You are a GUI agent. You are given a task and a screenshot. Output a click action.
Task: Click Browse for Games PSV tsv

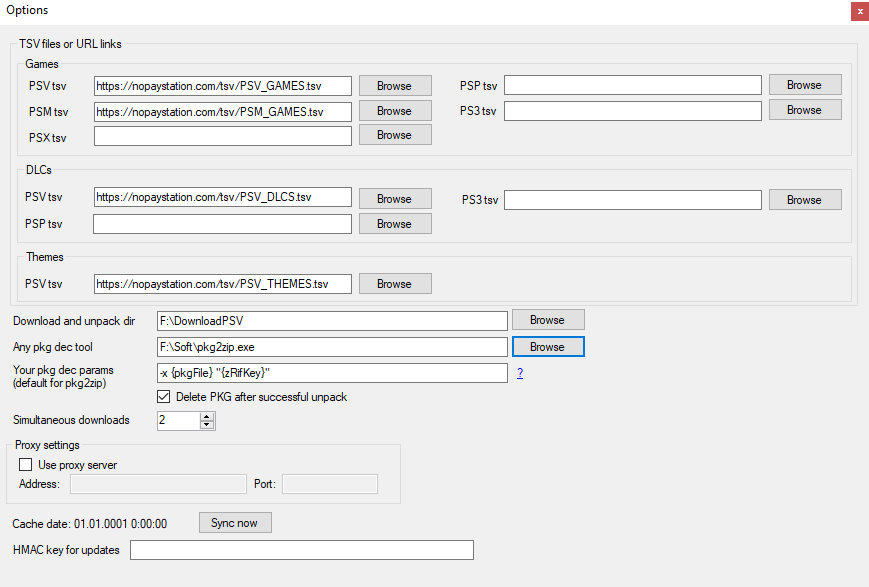coord(395,86)
